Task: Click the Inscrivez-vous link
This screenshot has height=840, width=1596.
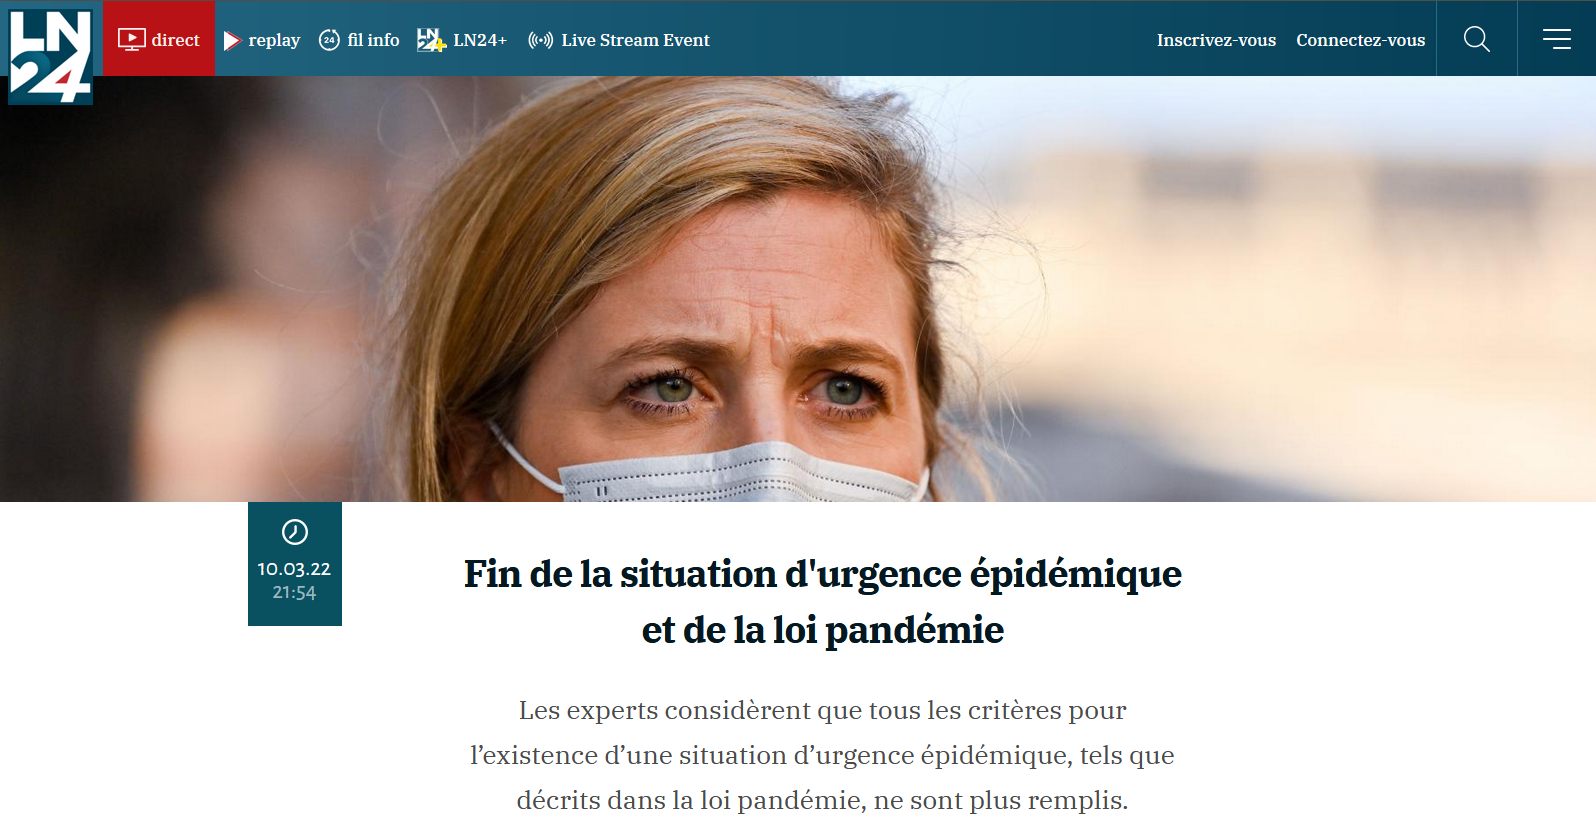Action: [1216, 40]
